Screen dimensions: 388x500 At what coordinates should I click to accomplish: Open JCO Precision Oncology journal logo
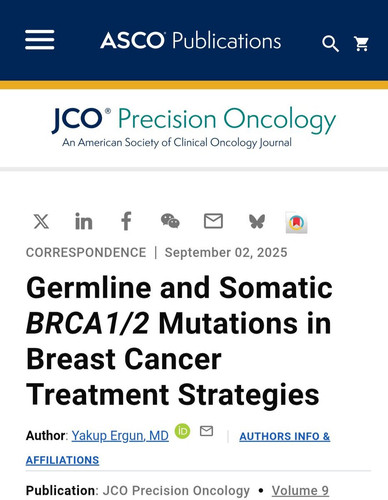click(193, 127)
